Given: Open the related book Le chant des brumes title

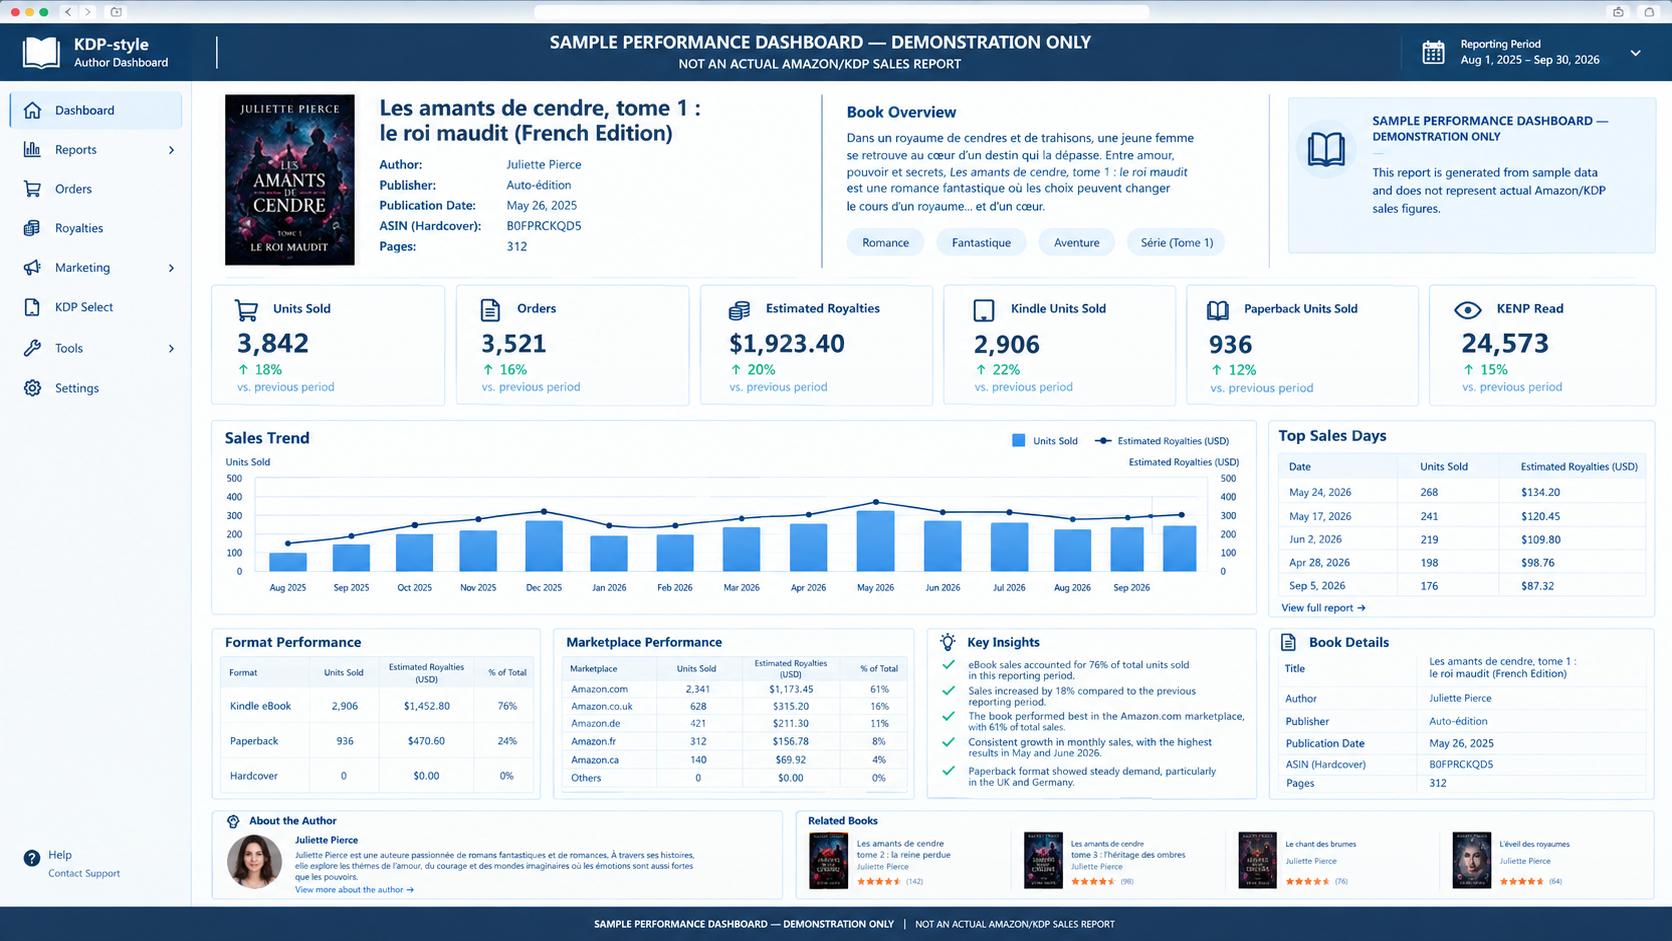Looking at the screenshot, I should [1320, 844].
